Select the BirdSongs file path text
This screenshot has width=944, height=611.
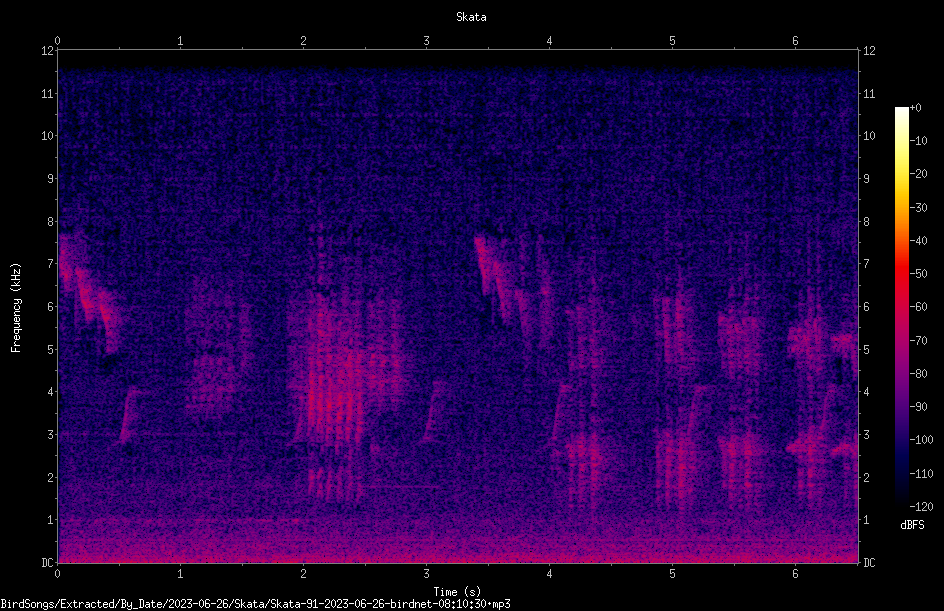click(255, 604)
